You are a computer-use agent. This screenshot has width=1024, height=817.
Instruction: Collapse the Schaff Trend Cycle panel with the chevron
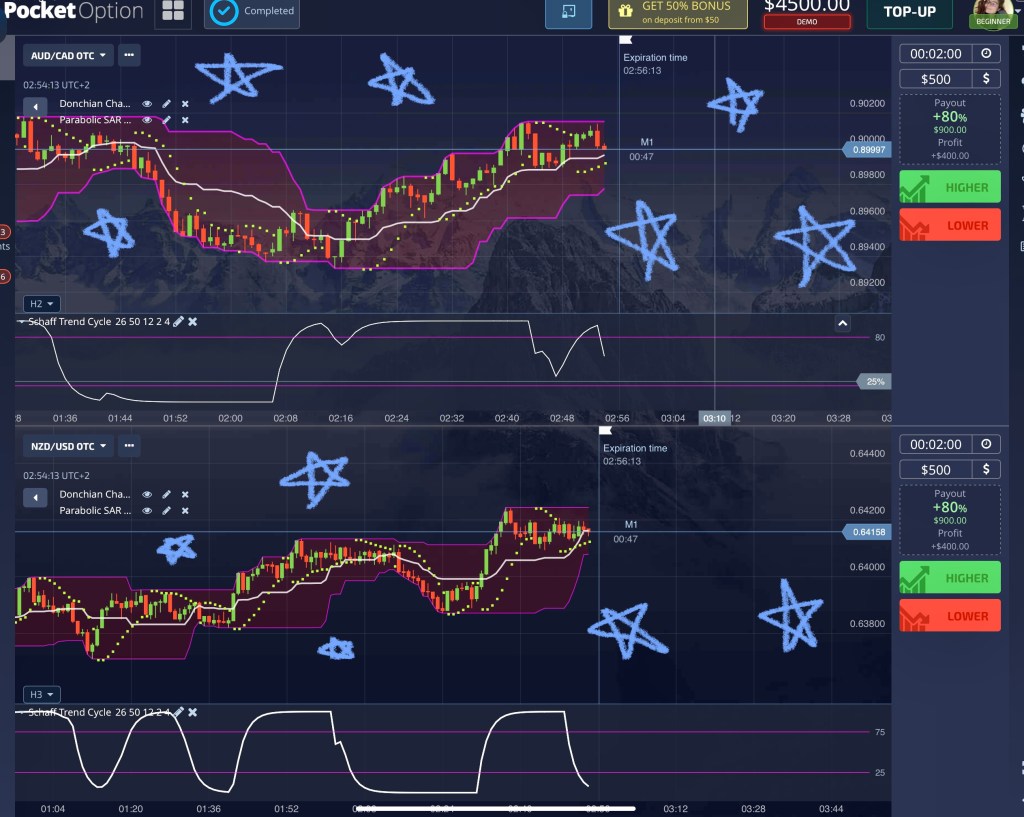point(842,323)
